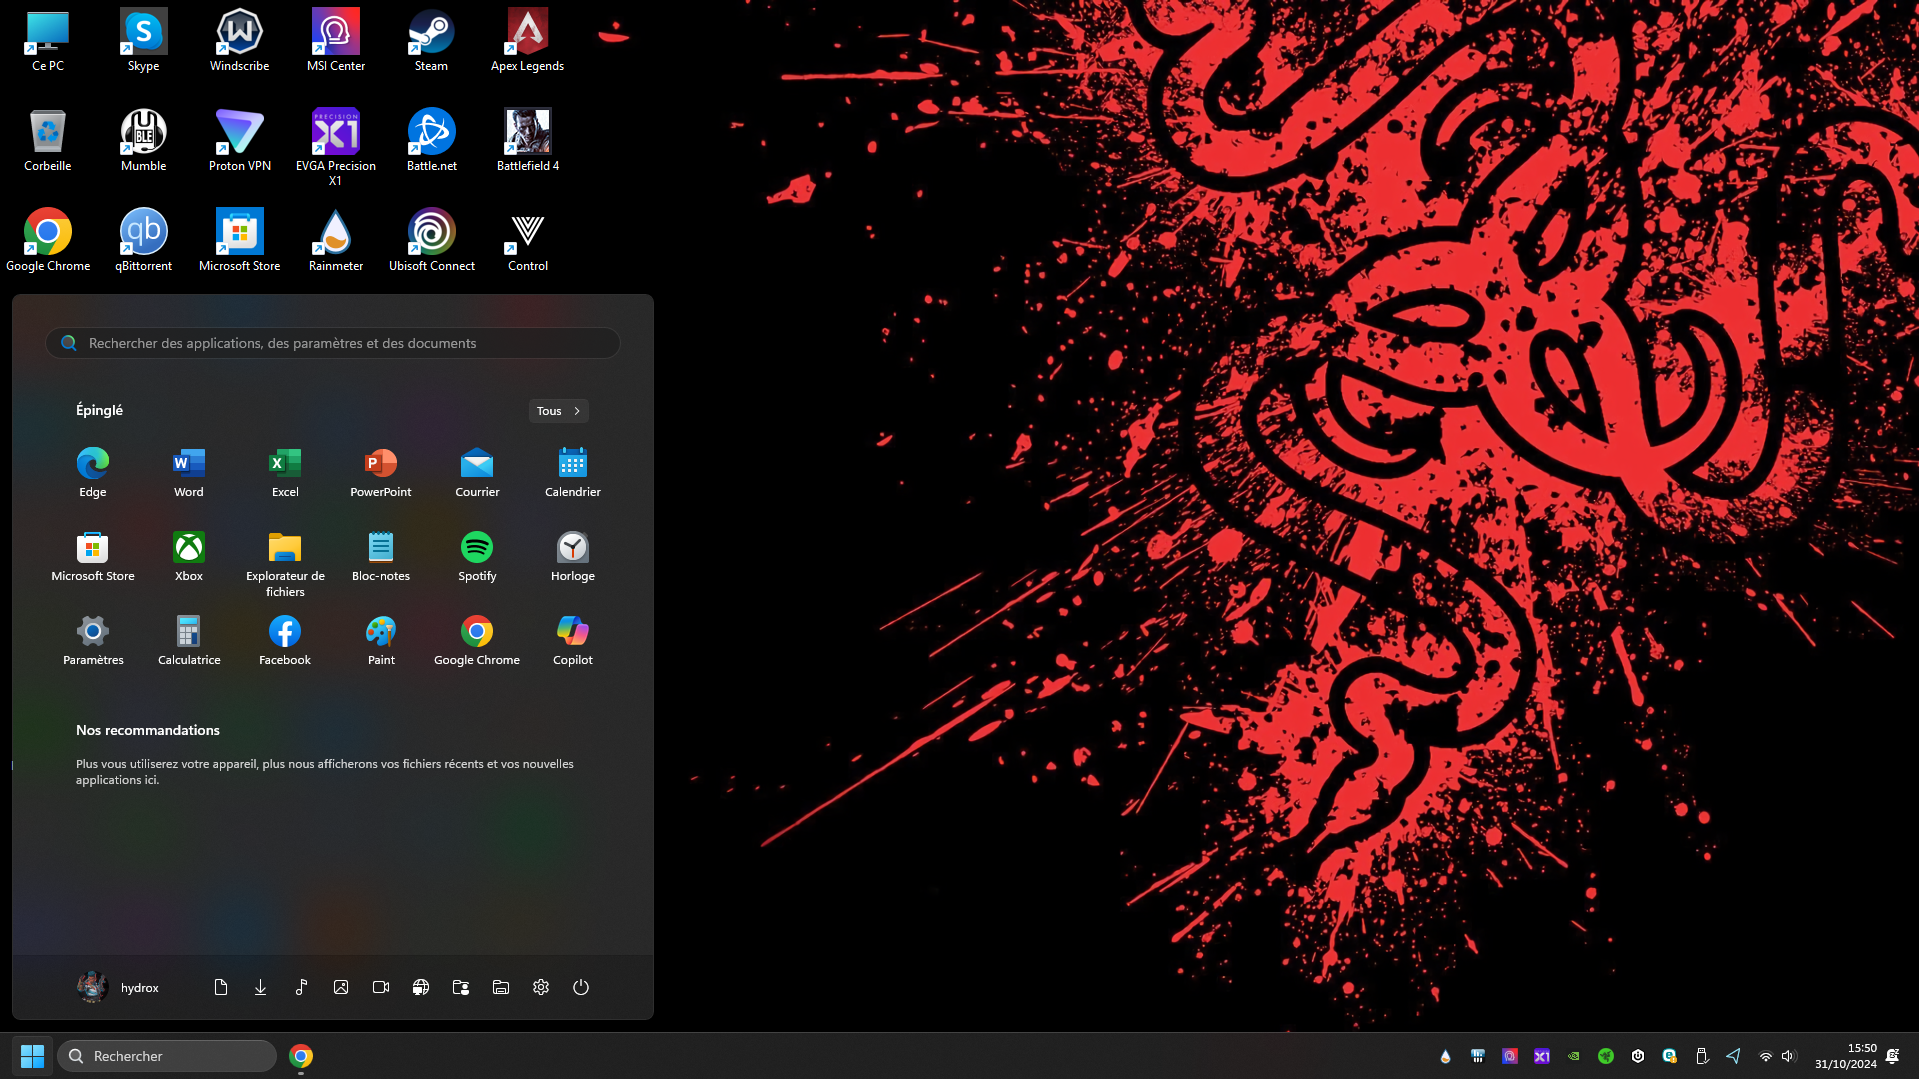The height and width of the screenshot is (1079, 1919).
Task: Launch the Xbox app
Action: click(189, 556)
